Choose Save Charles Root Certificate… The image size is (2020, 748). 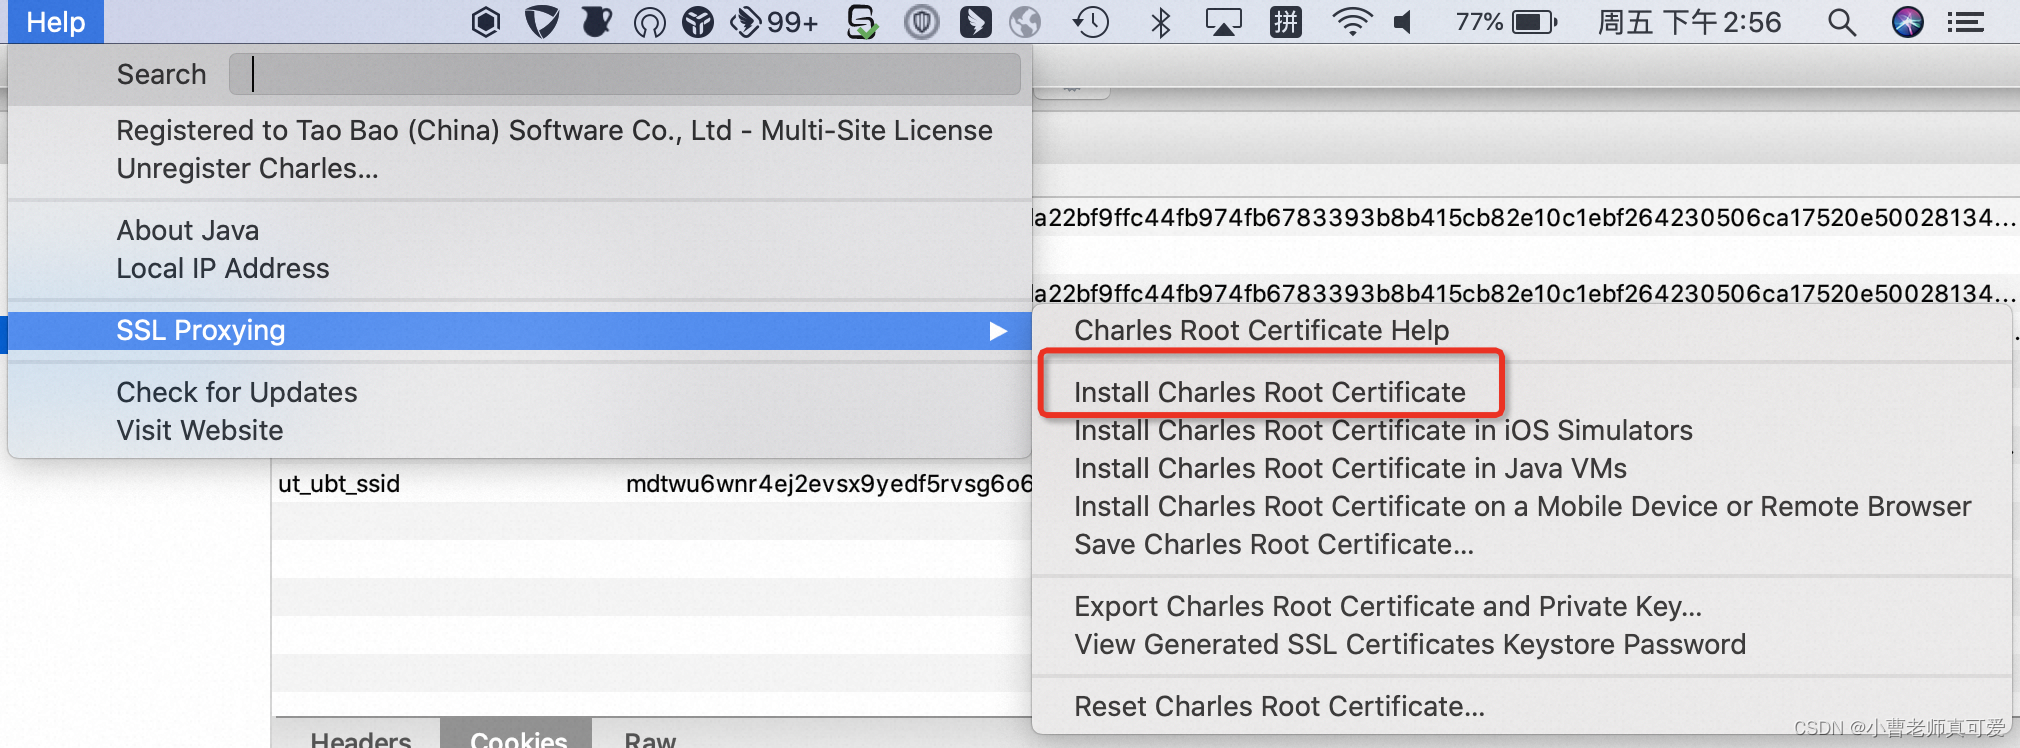coord(1274,544)
